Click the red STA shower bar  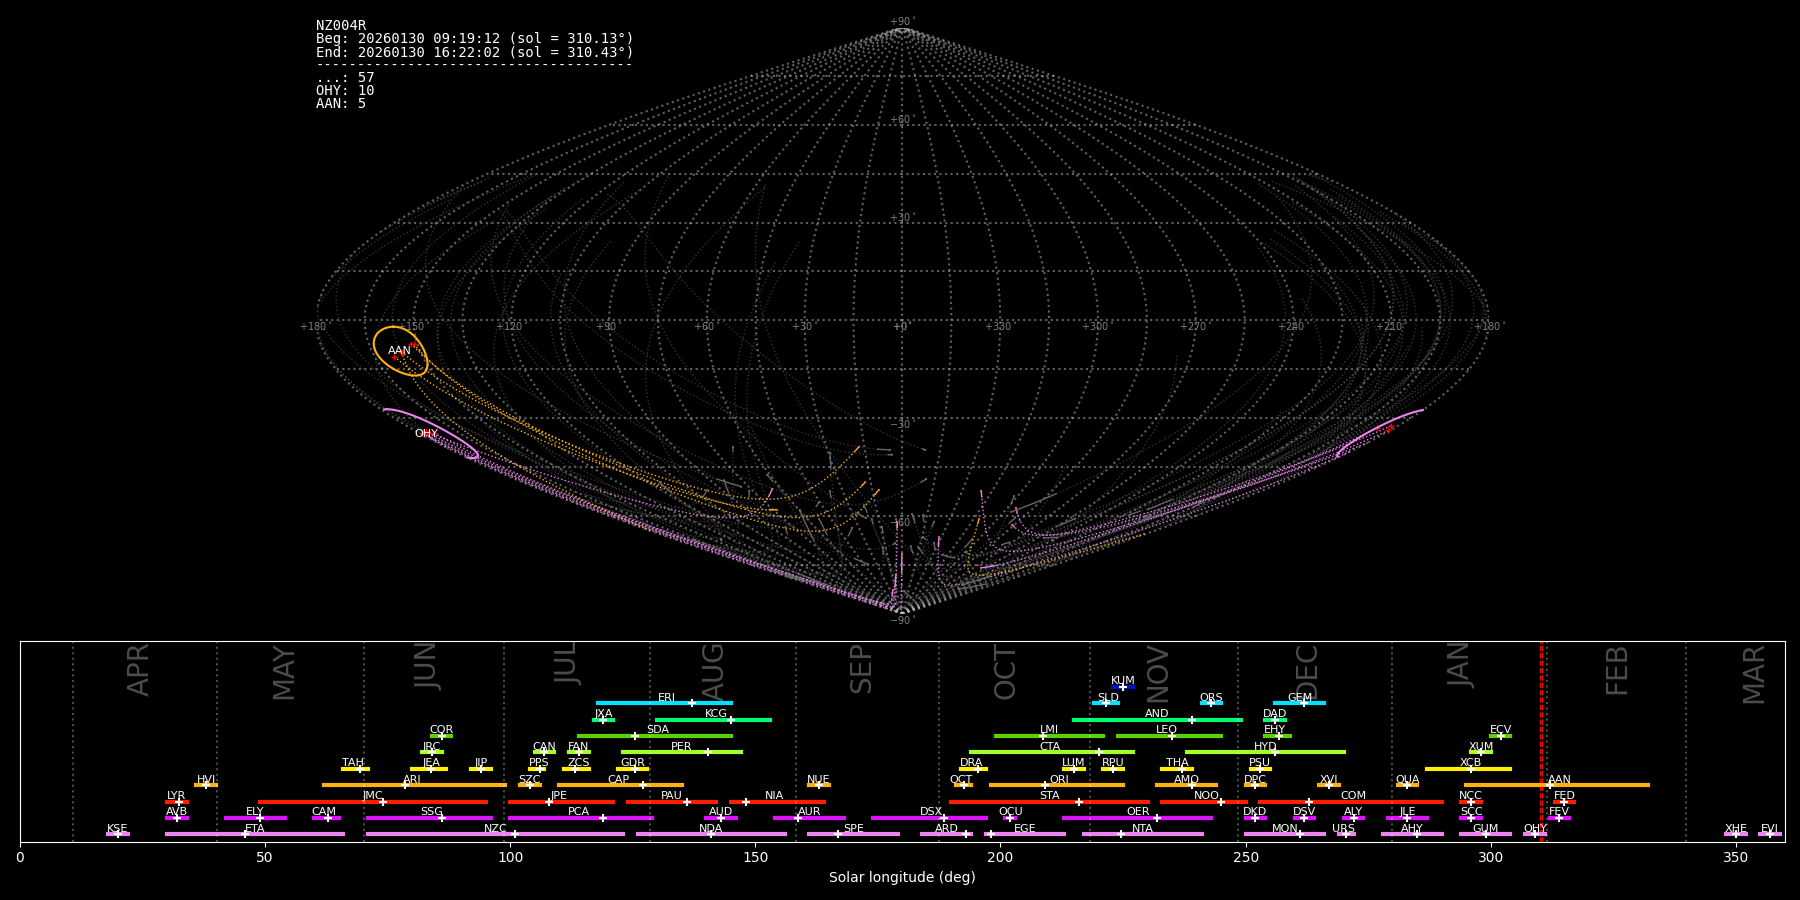(x=1049, y=802)
